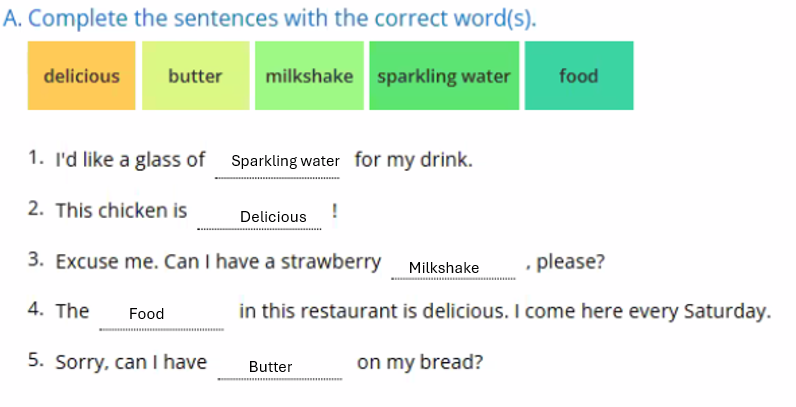Click the 'Milkshake' blank in sentence 3
The image size is (796, 407).
(444, 268)
